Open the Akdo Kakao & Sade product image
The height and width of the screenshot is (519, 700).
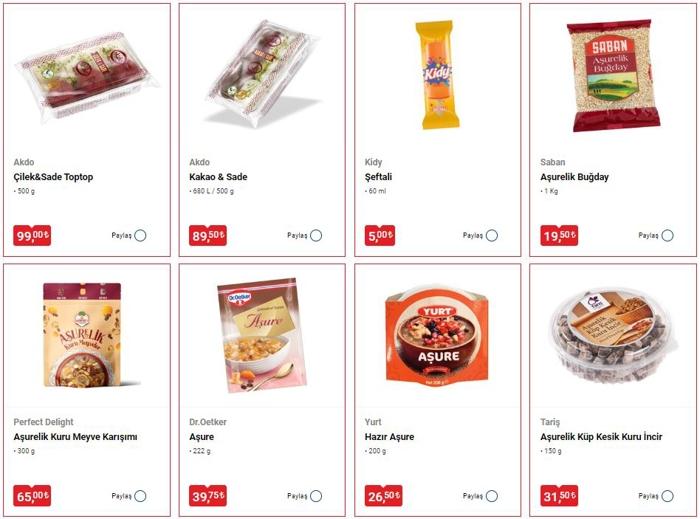pyautogui.click(x=262, y=74)
